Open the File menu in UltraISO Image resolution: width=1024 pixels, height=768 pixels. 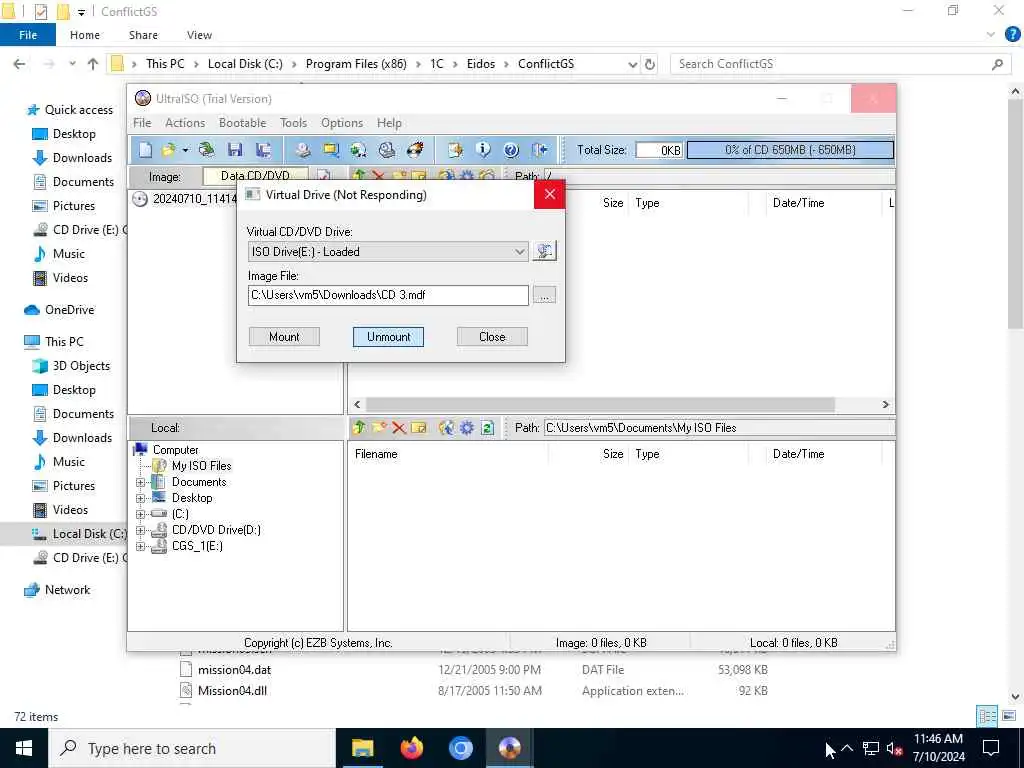coord(142,123)
